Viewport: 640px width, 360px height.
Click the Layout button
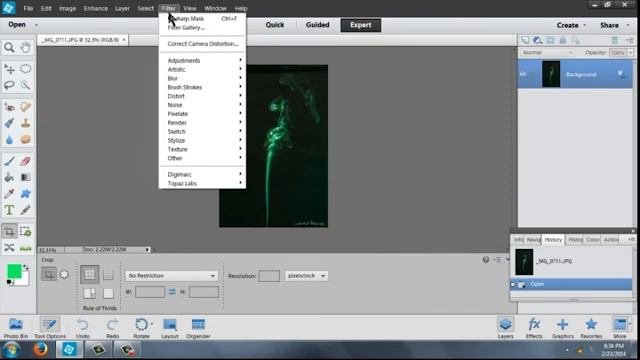[x=170, y=328]
